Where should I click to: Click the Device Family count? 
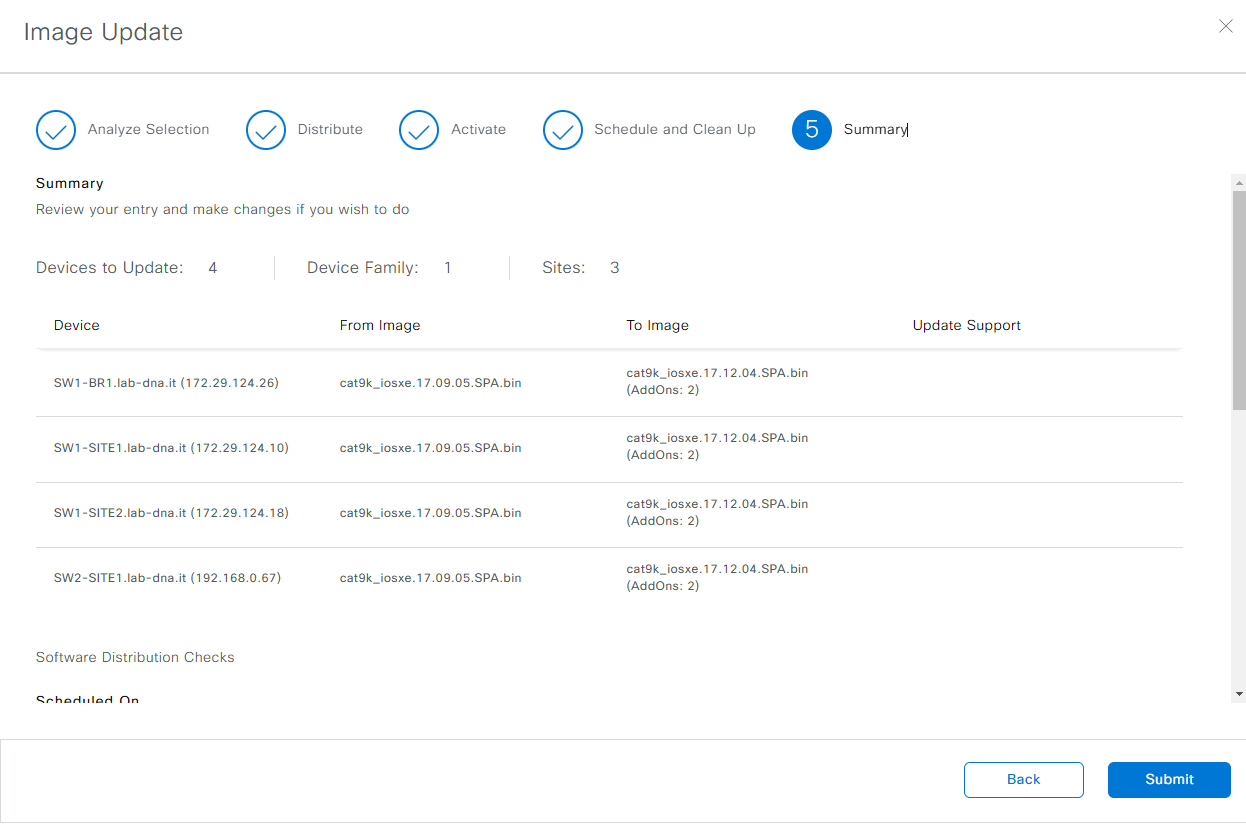(x=448, y=268)
